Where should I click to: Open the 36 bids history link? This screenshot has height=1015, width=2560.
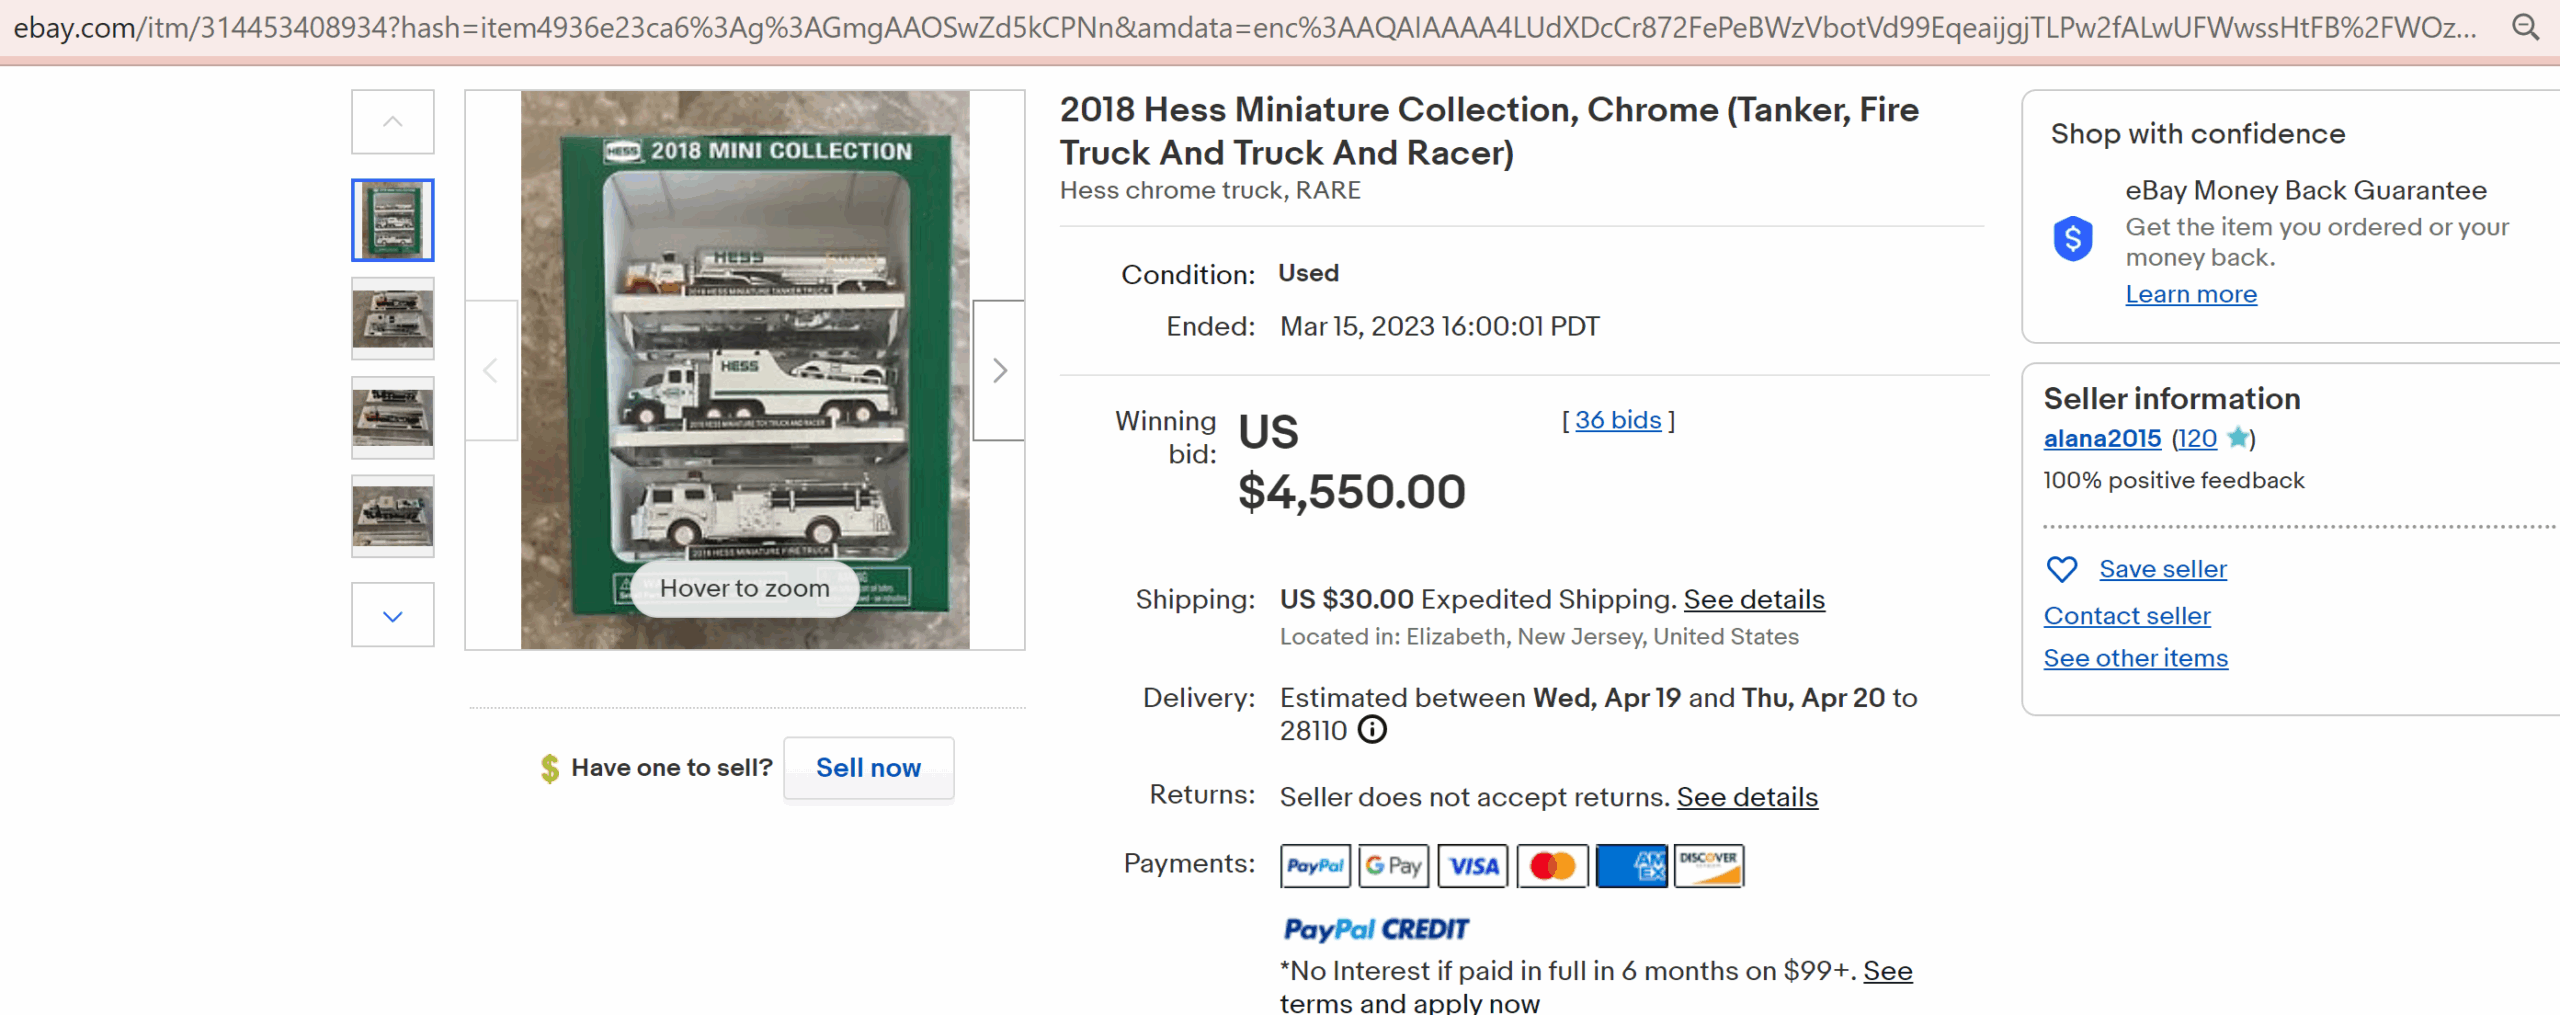[x=1618, y=420]
